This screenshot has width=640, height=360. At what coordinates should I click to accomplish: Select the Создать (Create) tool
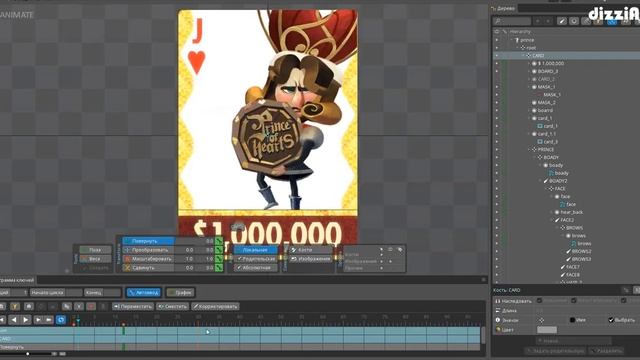(x=95, y=268)
